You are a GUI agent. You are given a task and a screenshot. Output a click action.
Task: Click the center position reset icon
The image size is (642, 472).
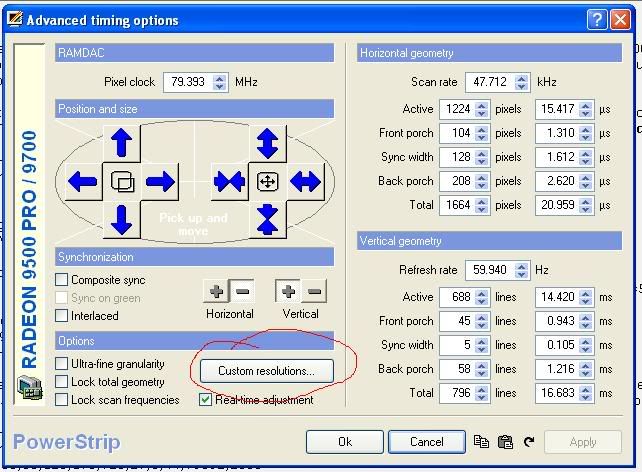click(122, 181)
